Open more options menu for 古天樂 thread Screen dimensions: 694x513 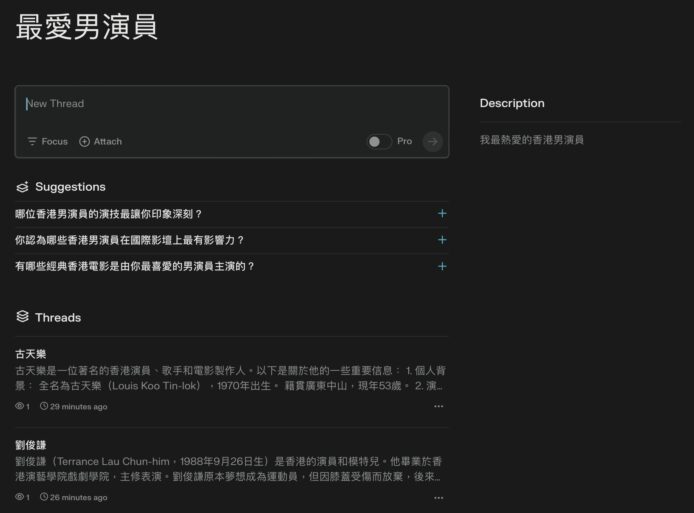(438, 407)
